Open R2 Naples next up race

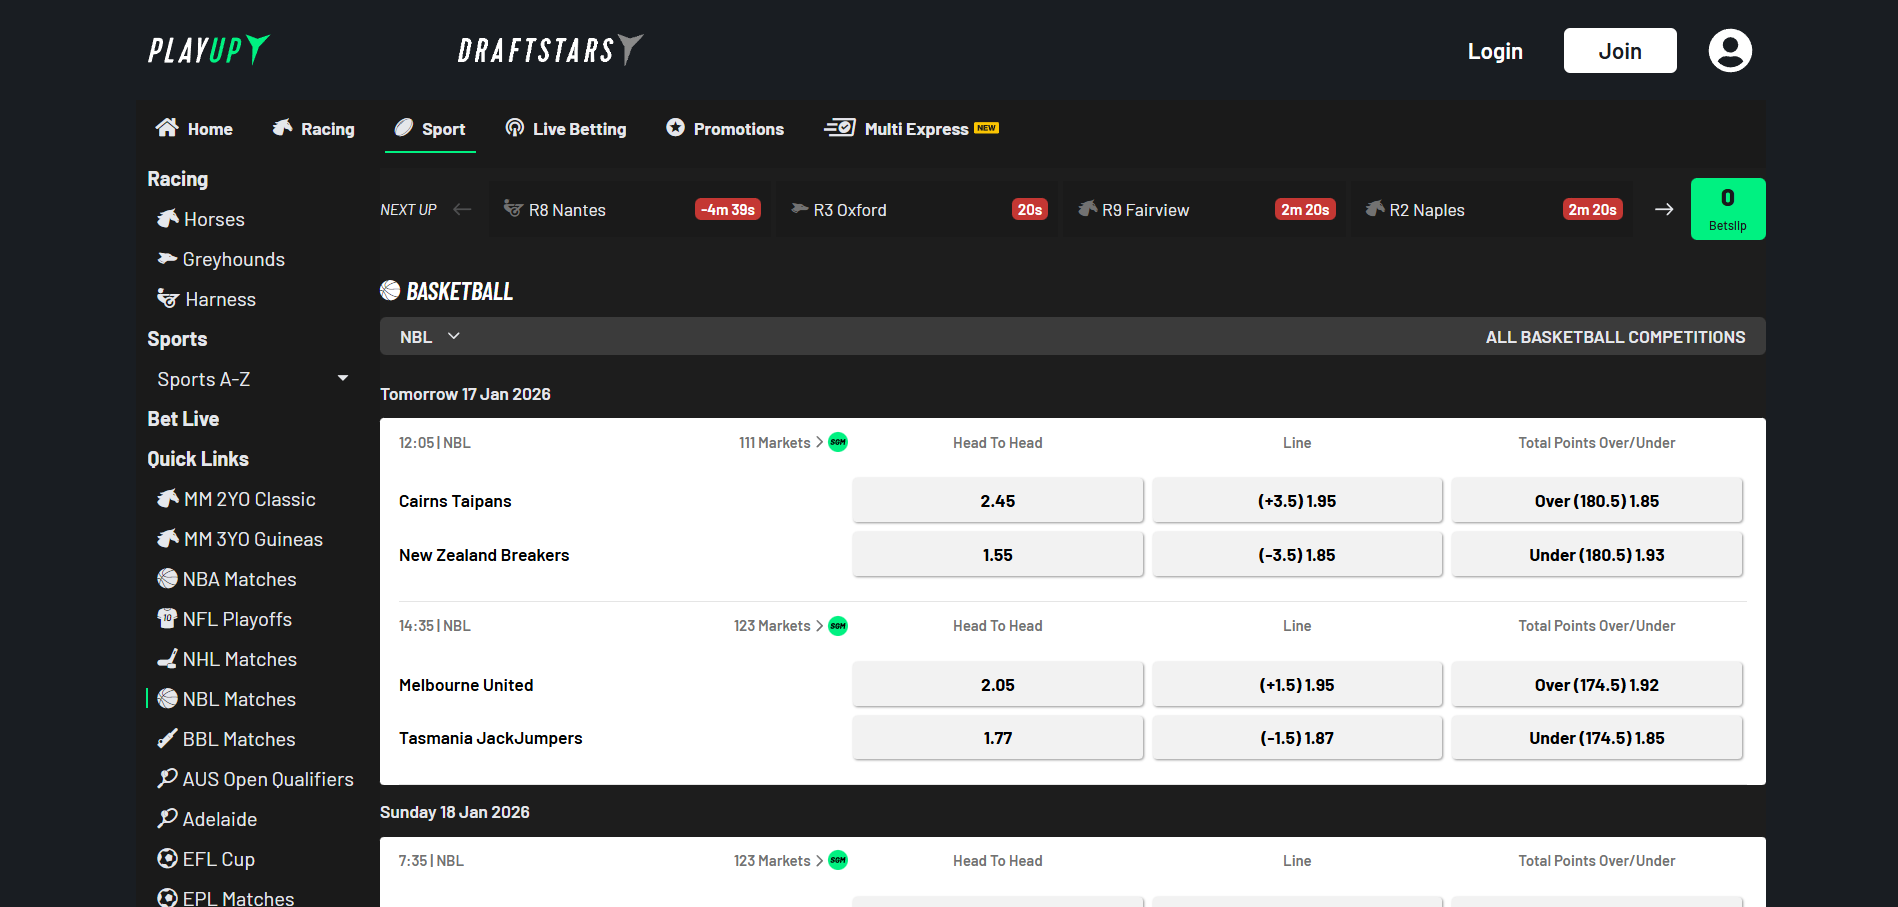[1492, 209]
